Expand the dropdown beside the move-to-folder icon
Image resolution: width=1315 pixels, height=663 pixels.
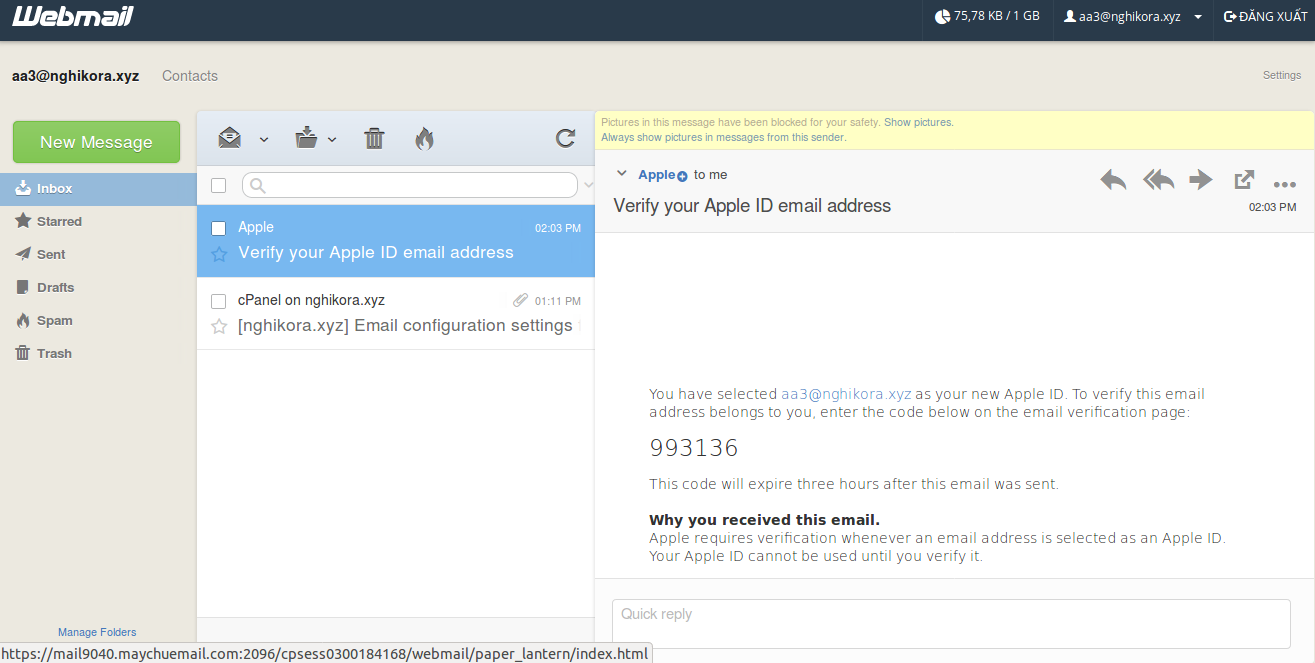tap(332, 139)
